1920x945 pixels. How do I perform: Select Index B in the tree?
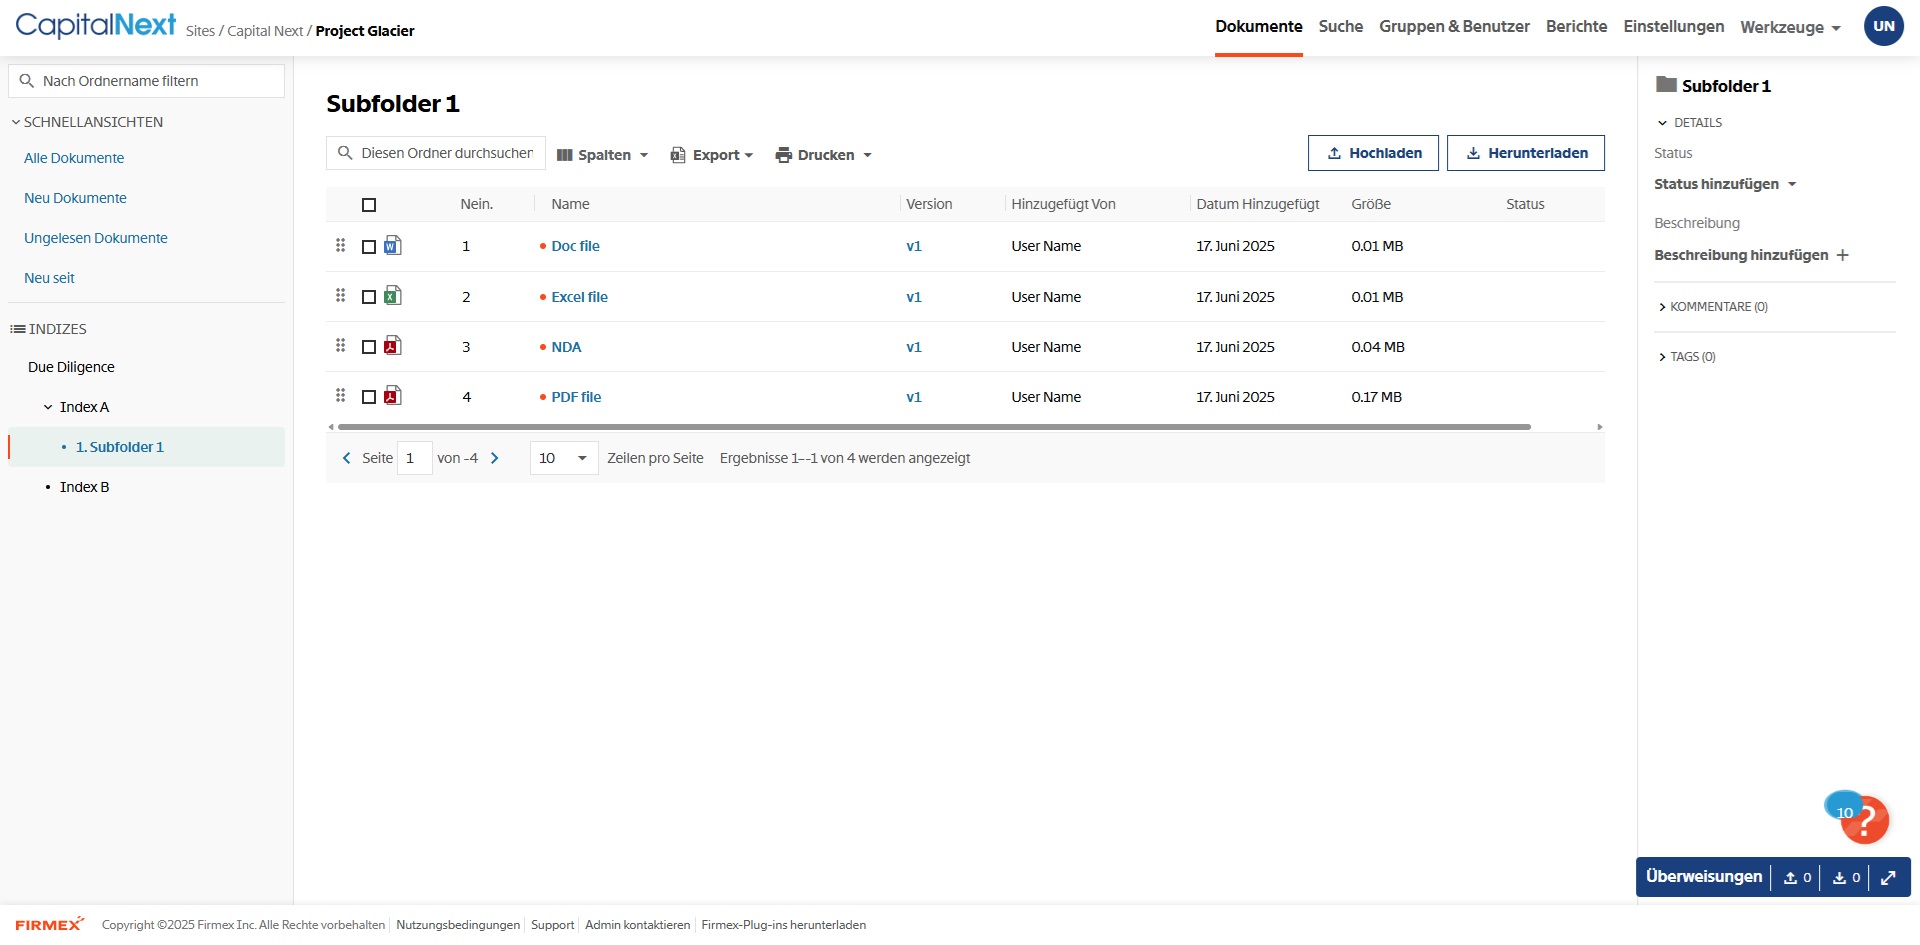click(x=84, y=487)
